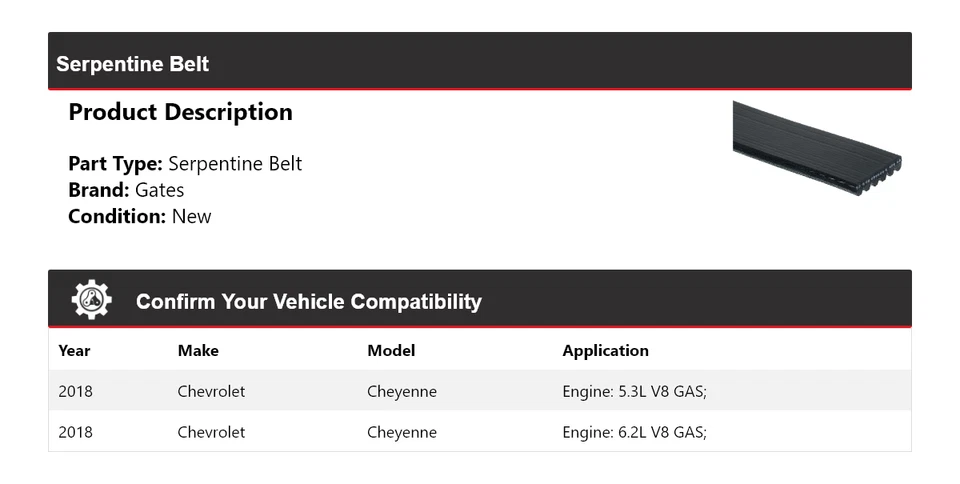960x484 pixels.
Task: Select the Product Description heading
Action: 180,112
